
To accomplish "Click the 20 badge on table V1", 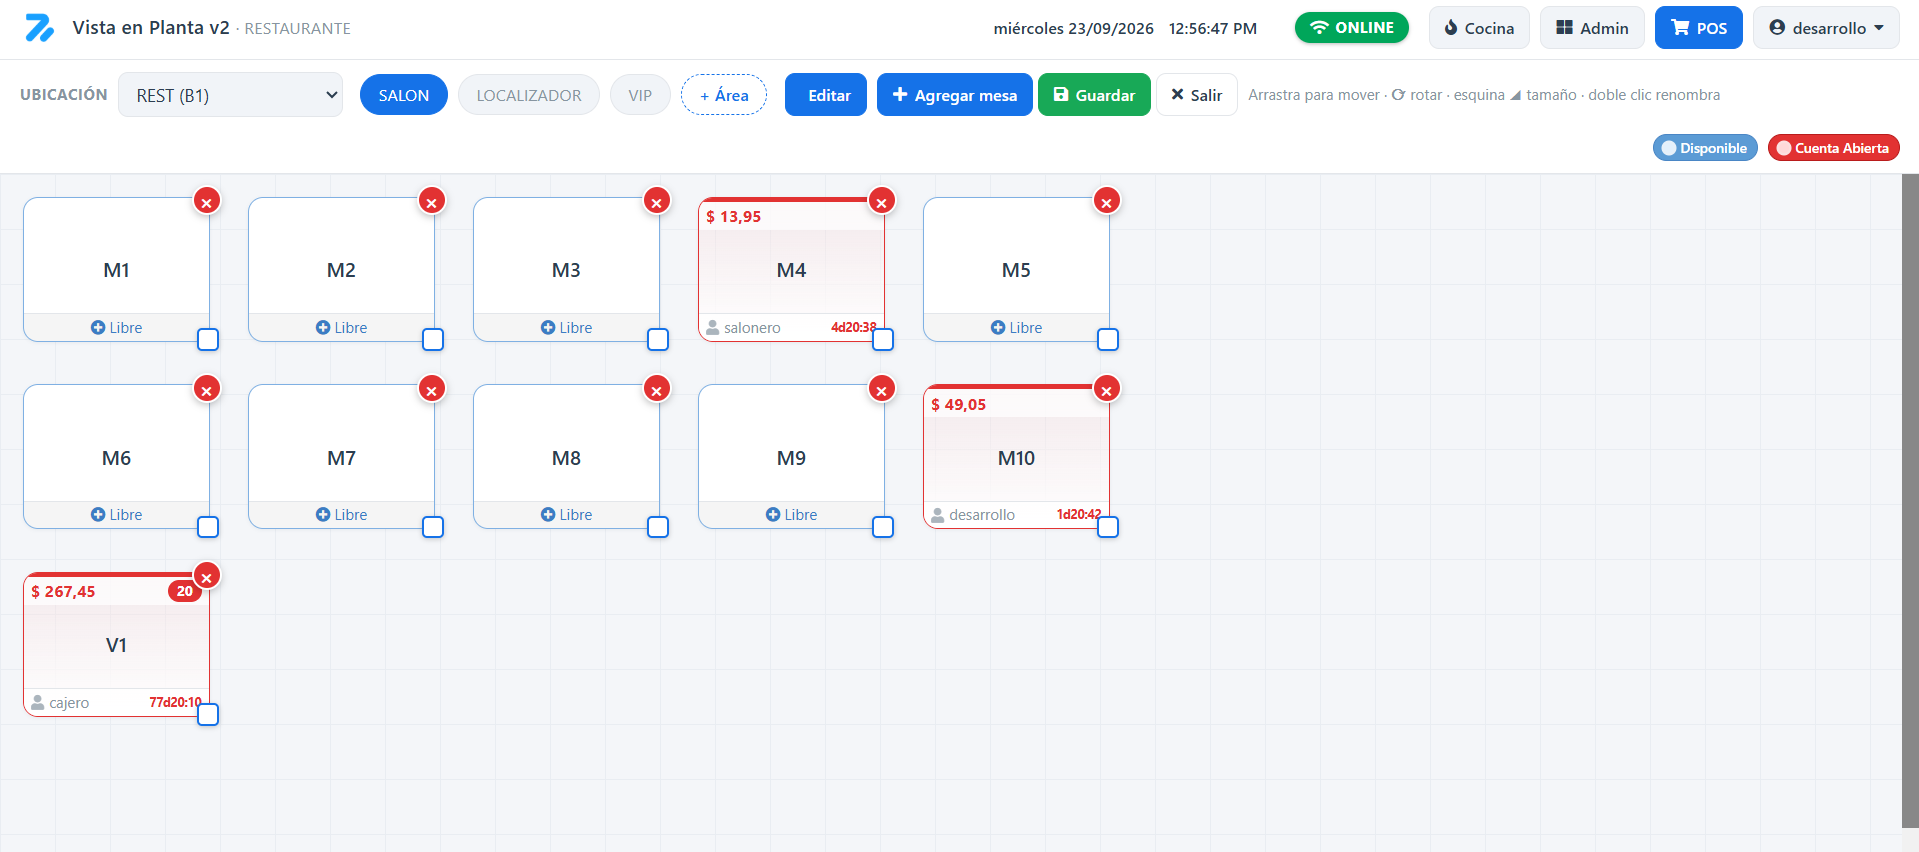I will coord(185,591).
